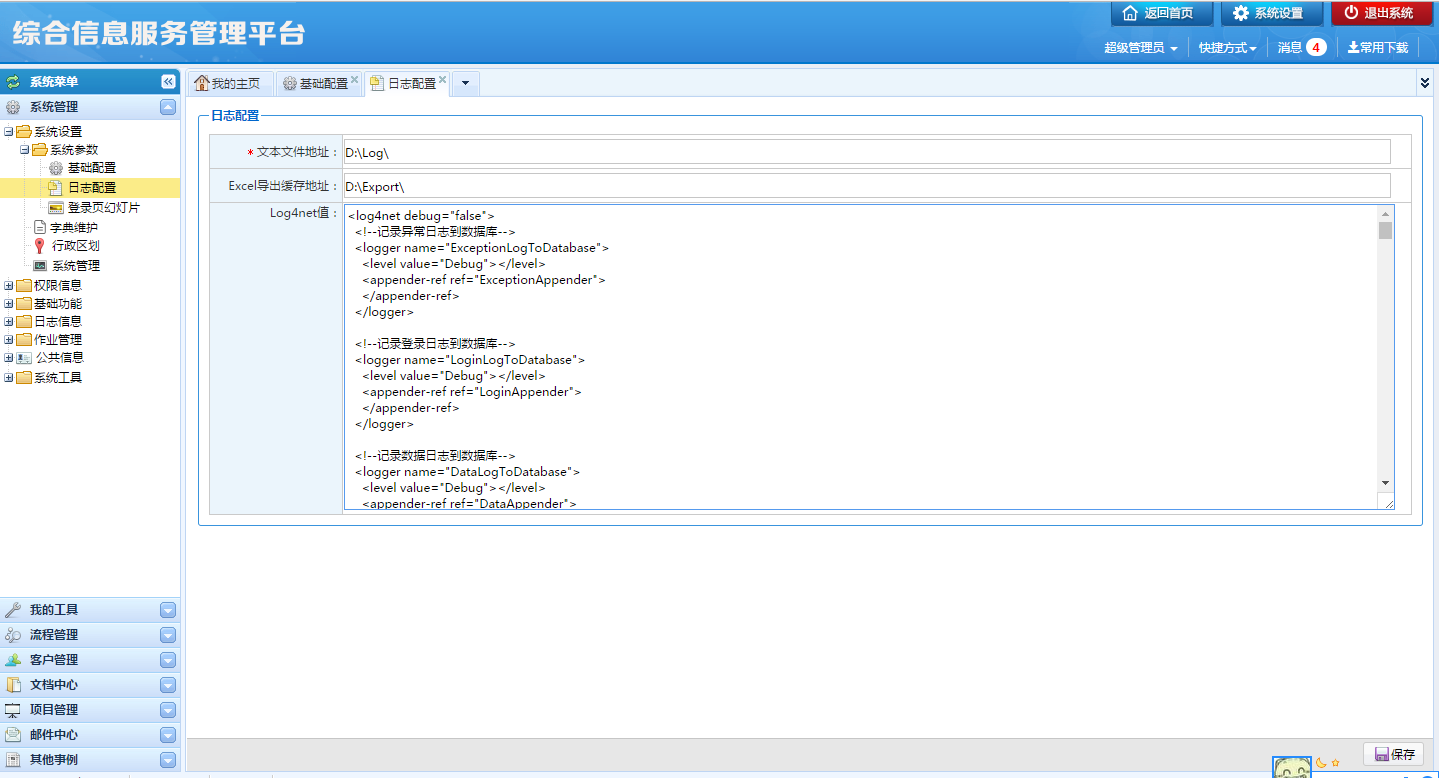The width and height of the screenshot is (1439, 778).
Task: Click the 邮件中心 mail icon
Action: pyautogui.click(x=13, y=735)
